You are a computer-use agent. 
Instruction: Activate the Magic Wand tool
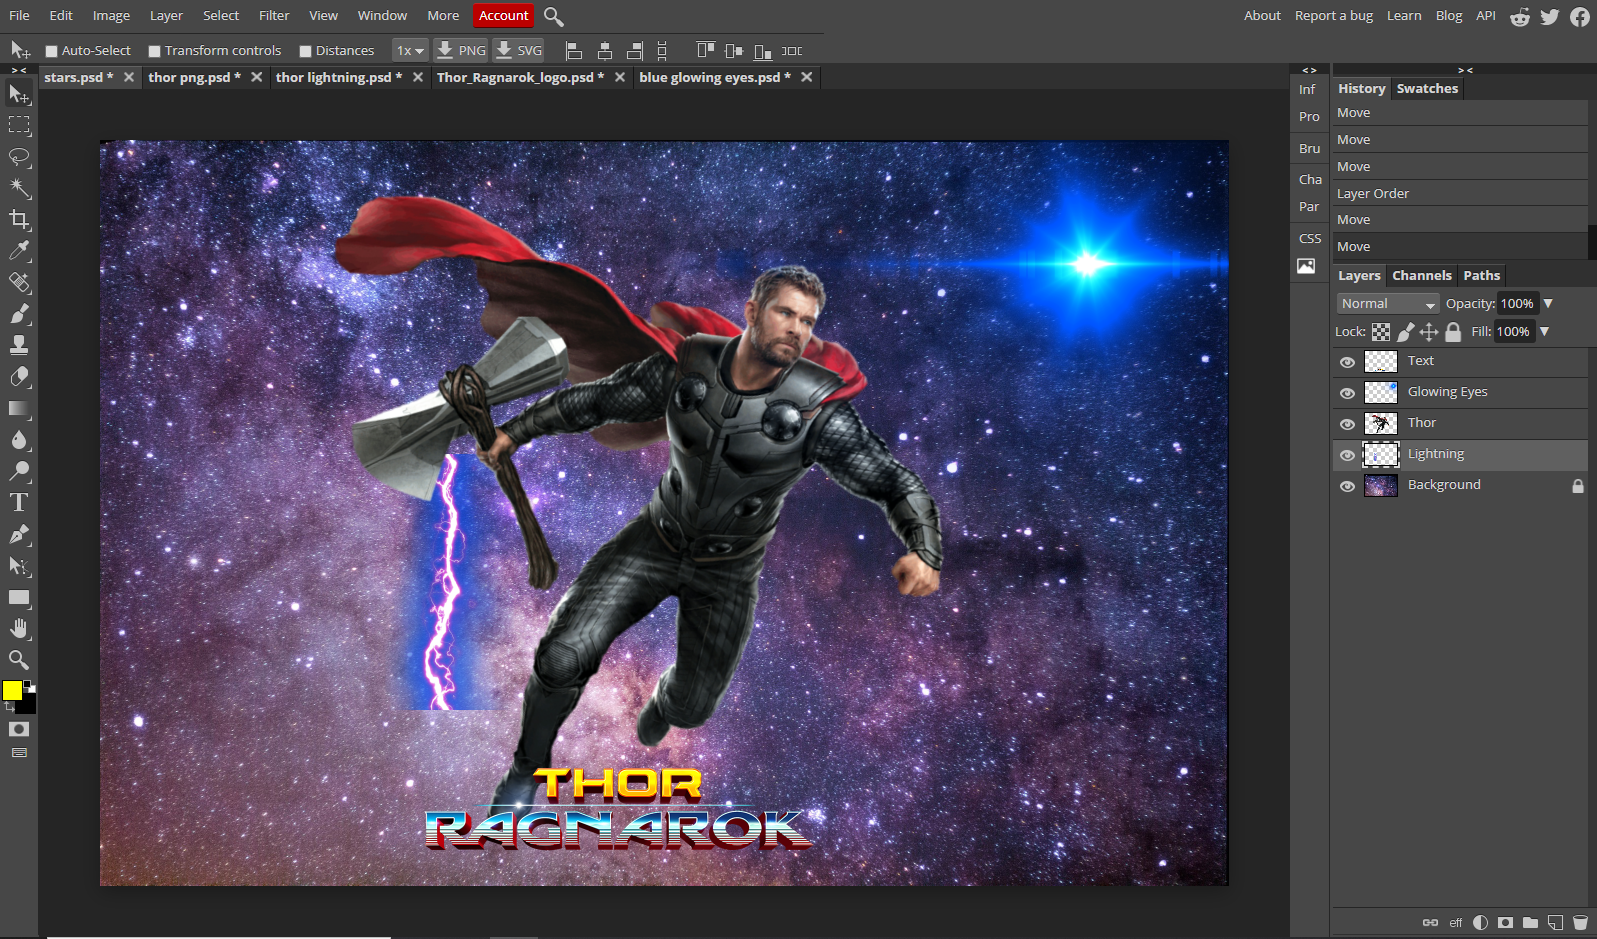[19, 188]
